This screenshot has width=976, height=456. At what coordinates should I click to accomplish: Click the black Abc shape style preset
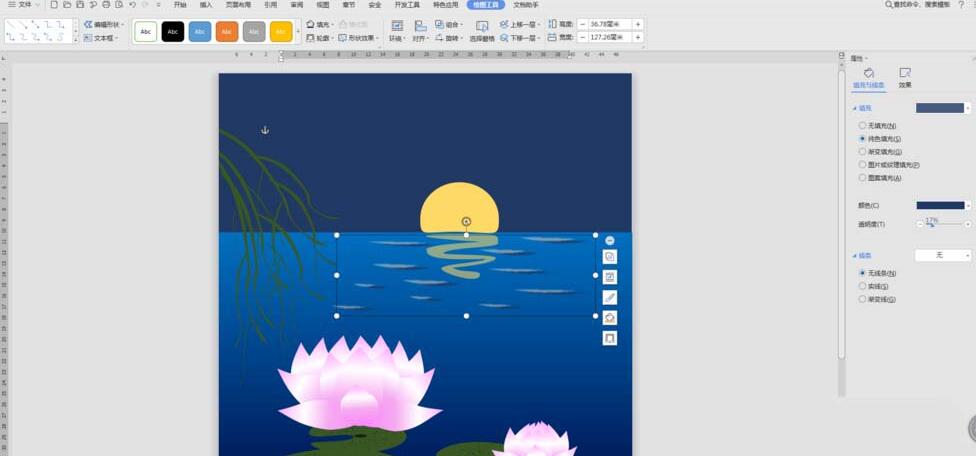tap(173, 31)
